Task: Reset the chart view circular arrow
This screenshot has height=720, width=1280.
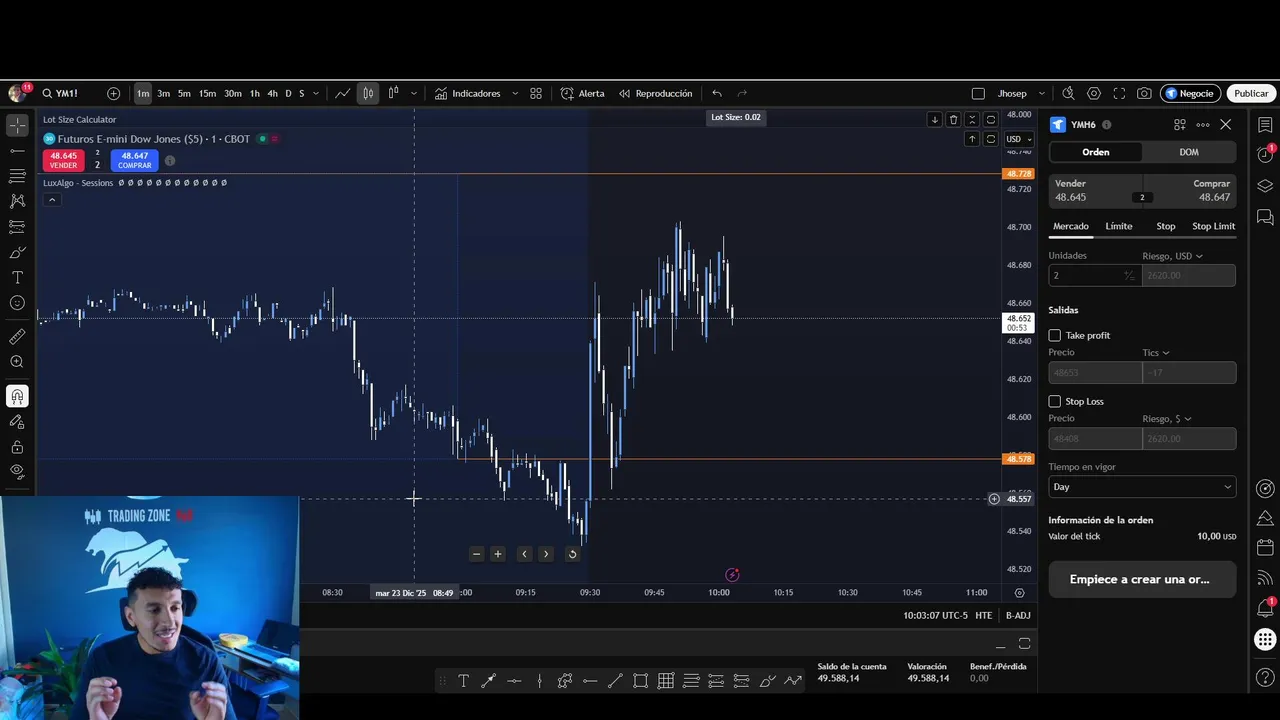Action: 572,554
